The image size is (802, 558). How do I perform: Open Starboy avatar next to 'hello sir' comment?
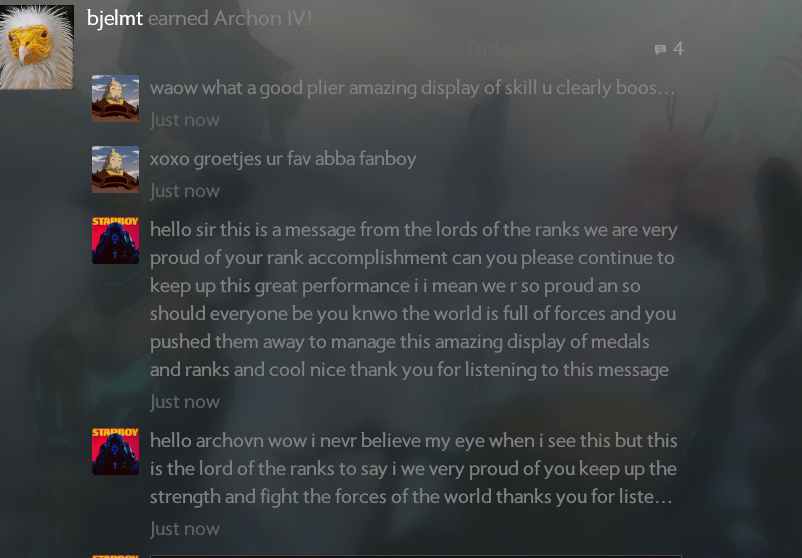(115, 240)
